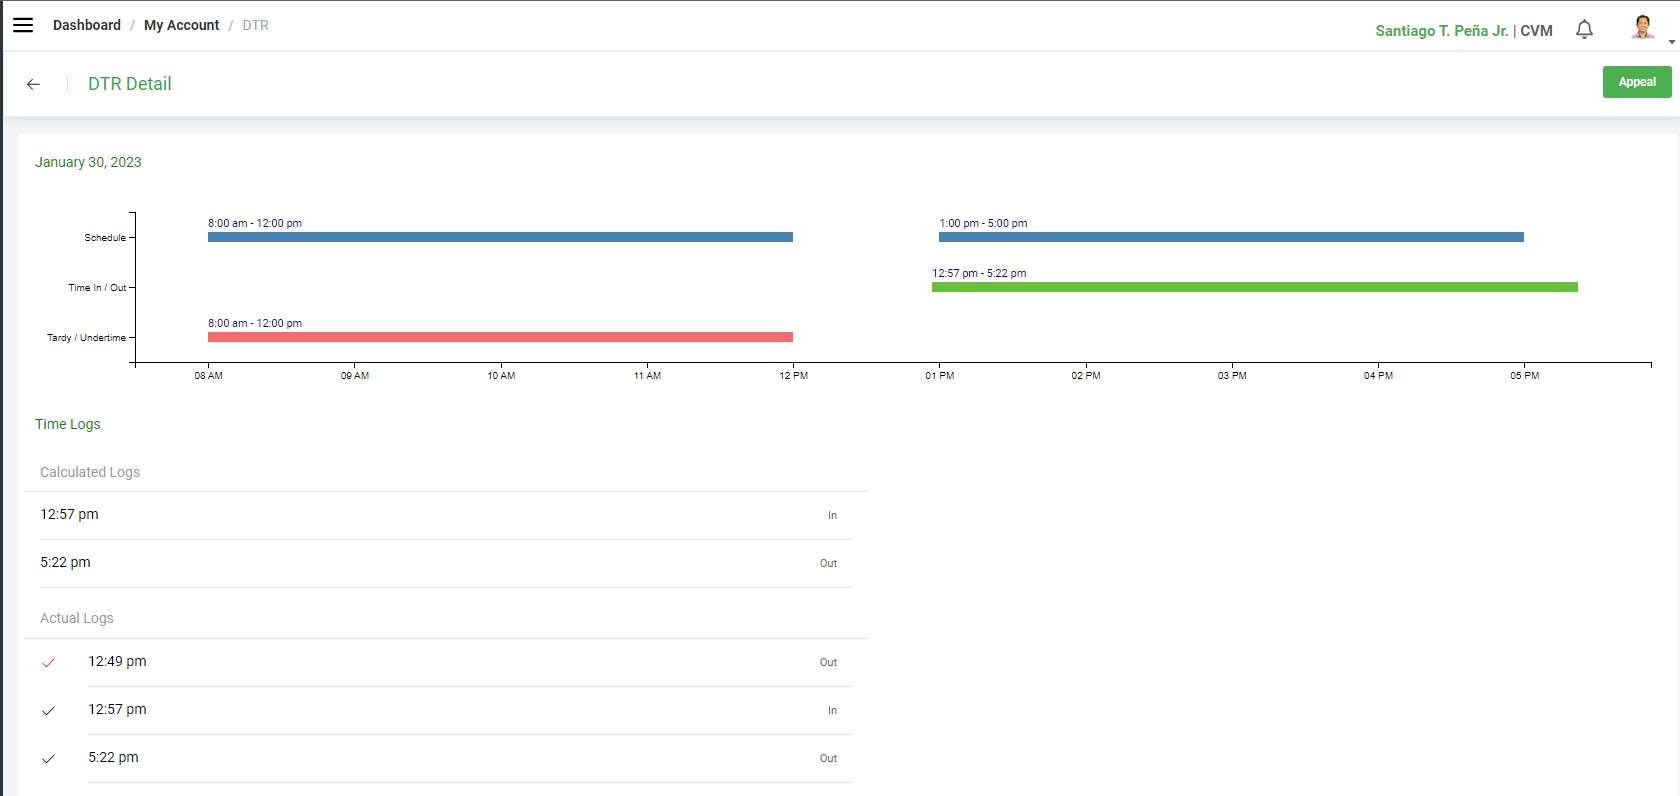Viewport: 1680px width, 796px height.
Task: Go to Dashboard breadcrumb
Action: (x=87, y=25)
